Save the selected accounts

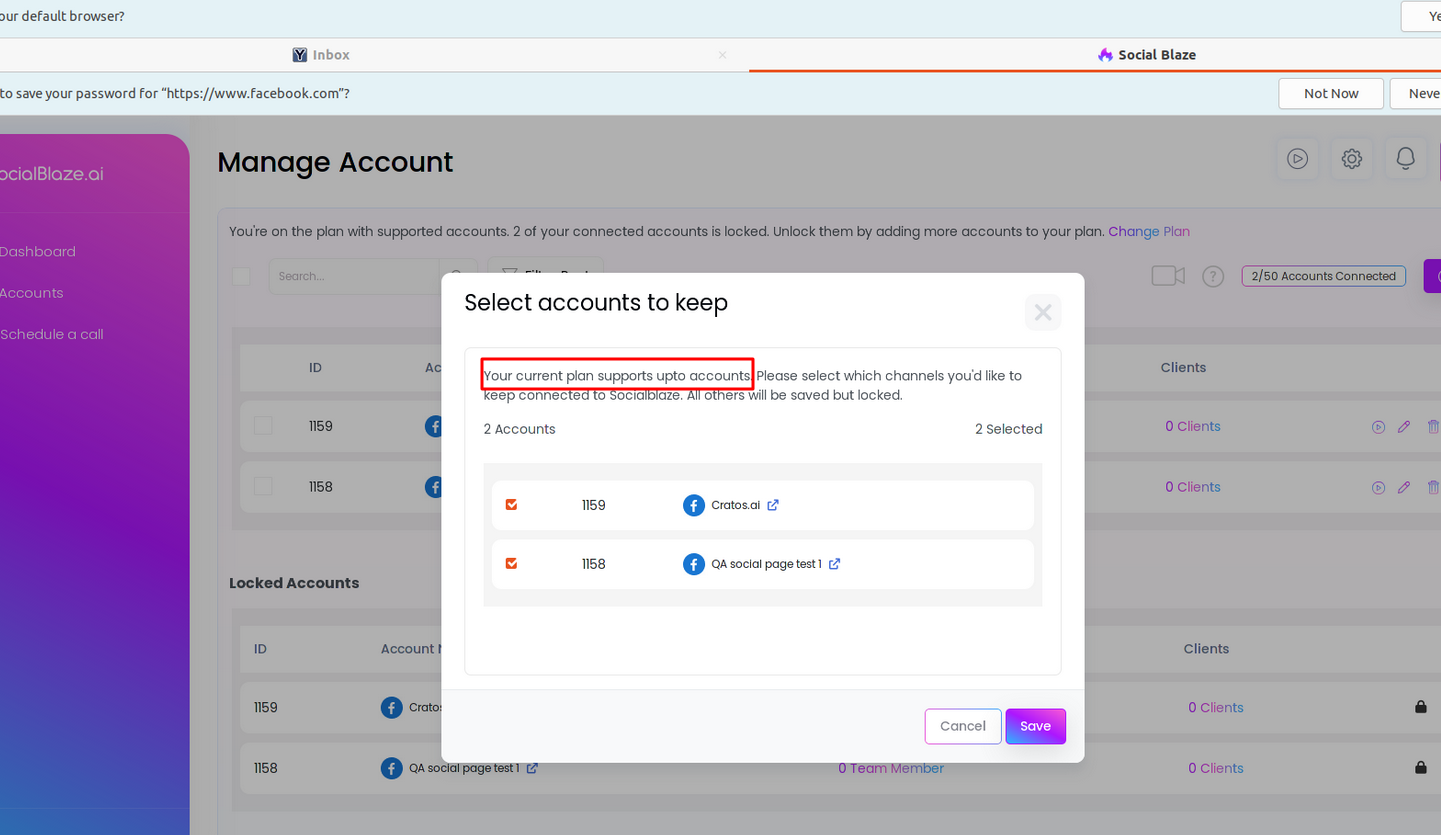(x=1036, y=726)
